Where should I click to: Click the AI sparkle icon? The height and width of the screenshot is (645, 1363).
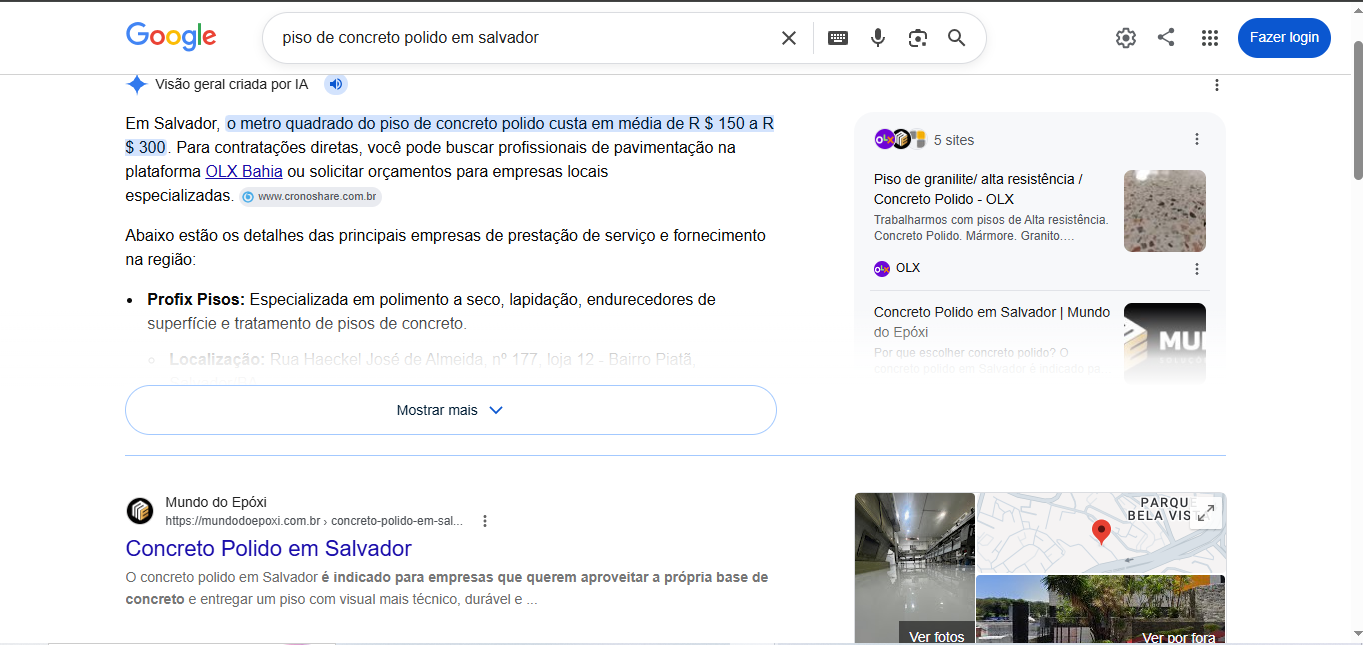coord(137,84)
